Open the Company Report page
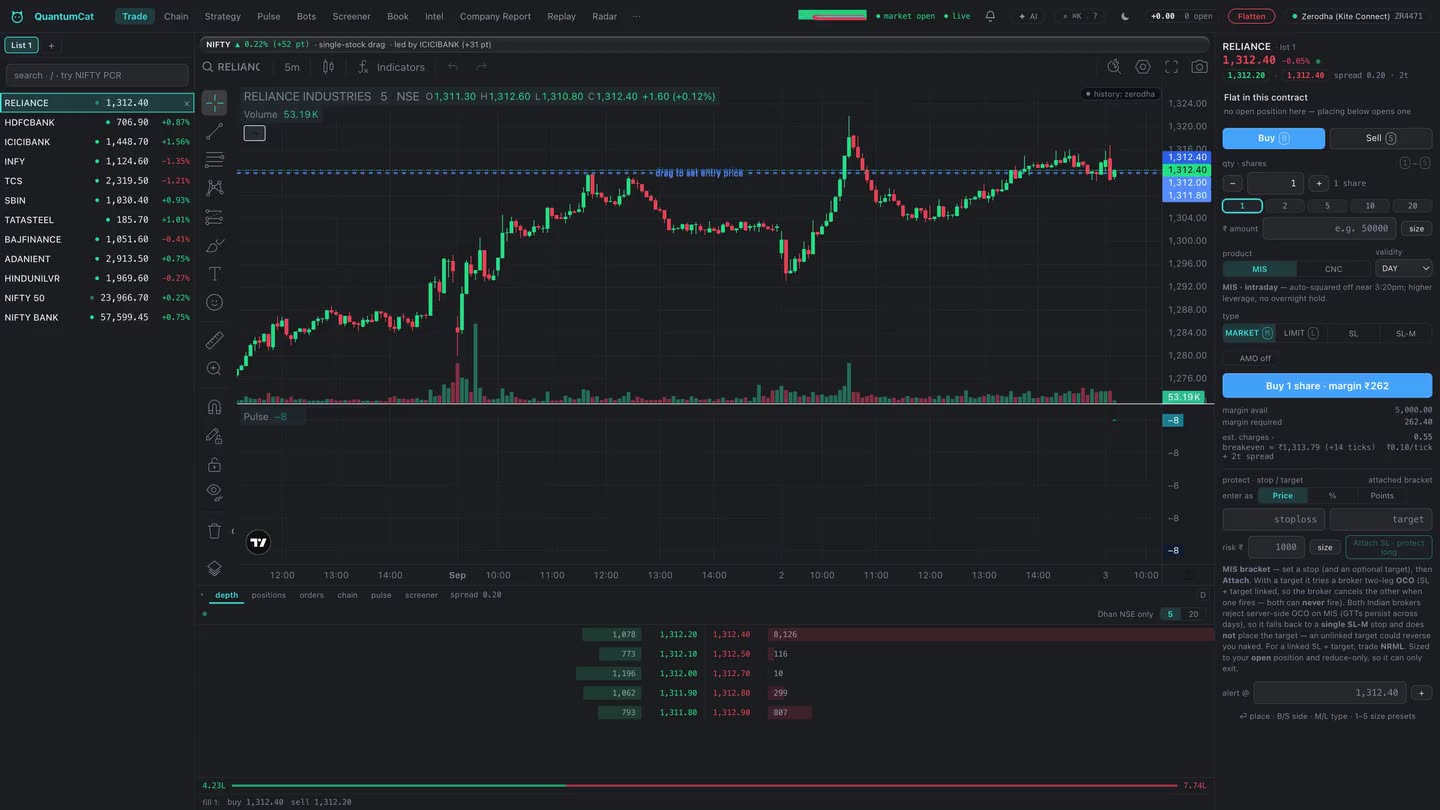 [495, 16]
